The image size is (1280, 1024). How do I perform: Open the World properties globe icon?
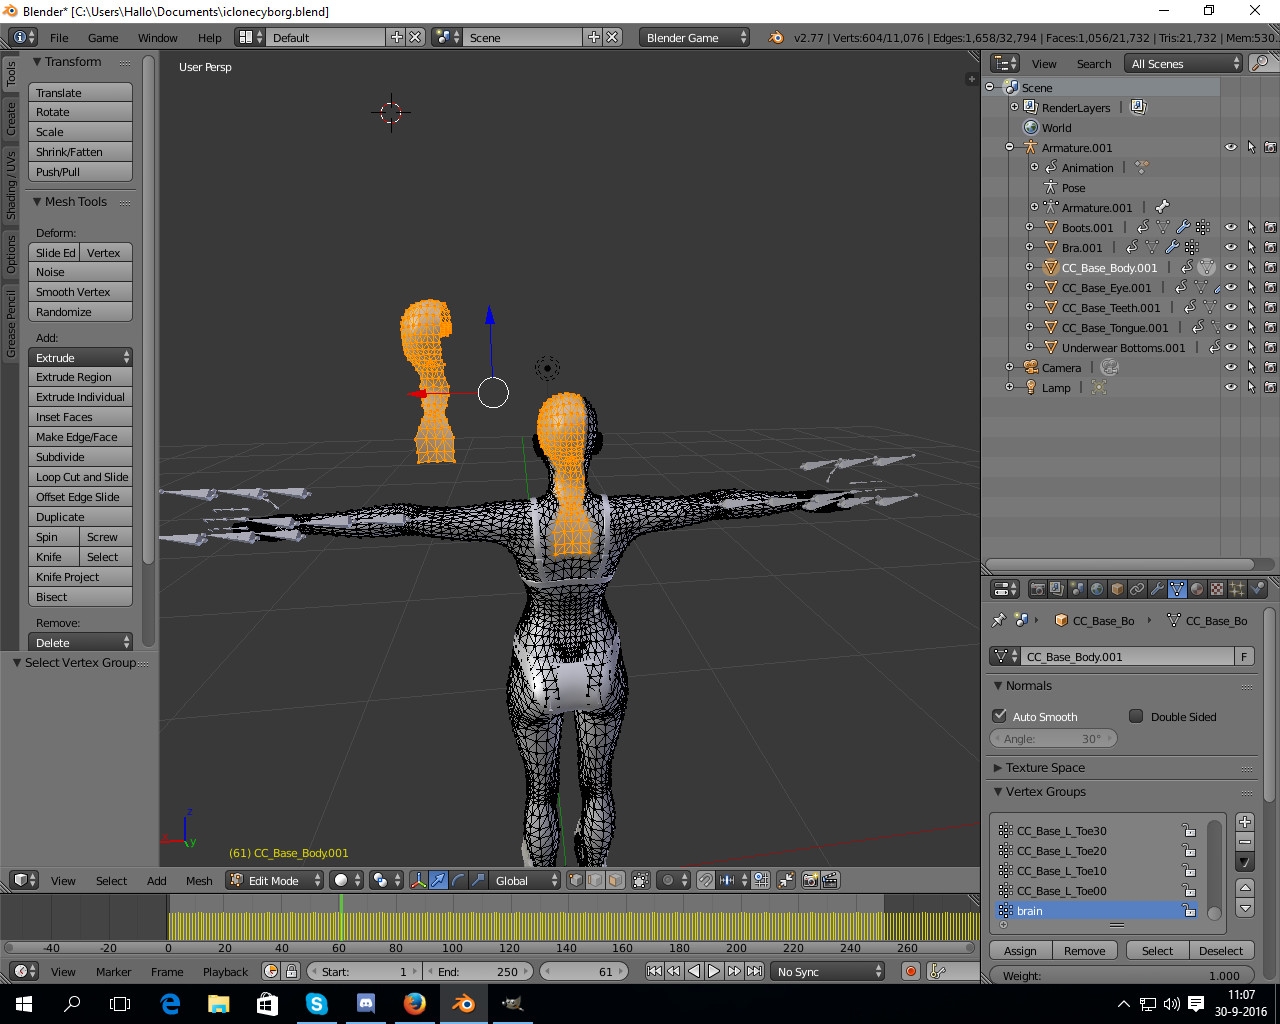coord(1097,589)
